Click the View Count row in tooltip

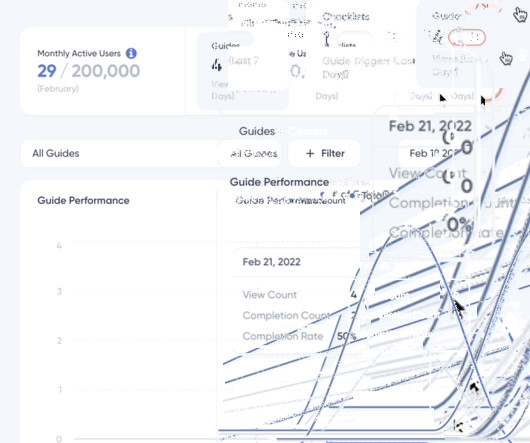[x=299, y=295]
